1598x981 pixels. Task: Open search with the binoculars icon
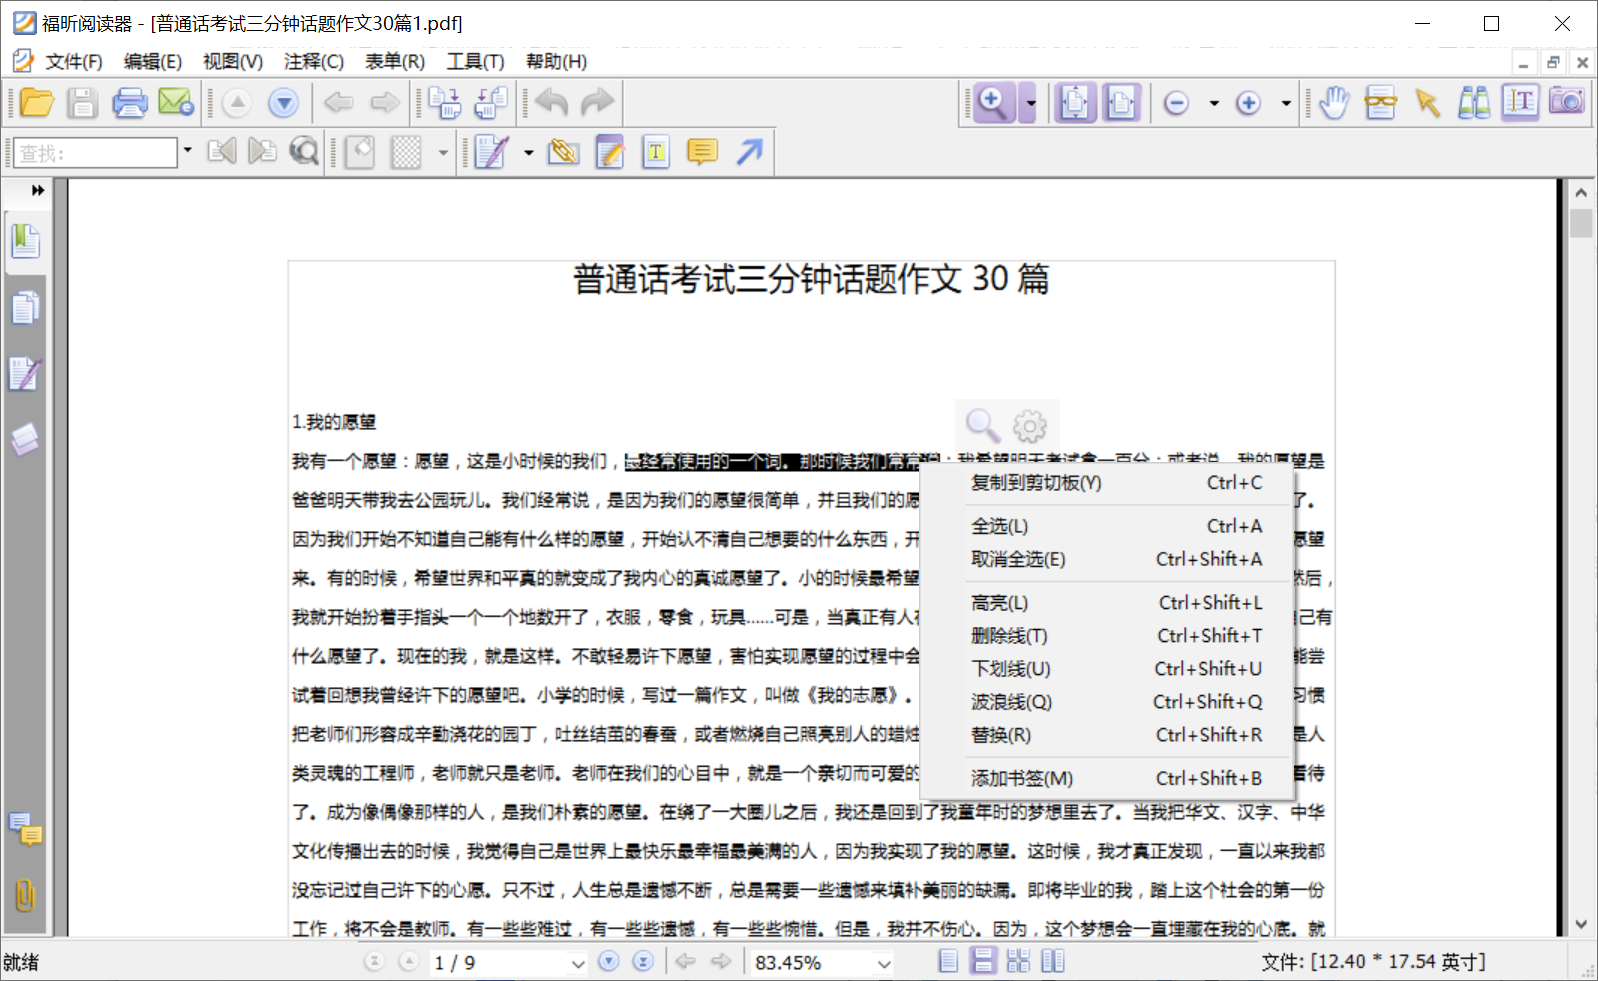tap(1474, 102)
